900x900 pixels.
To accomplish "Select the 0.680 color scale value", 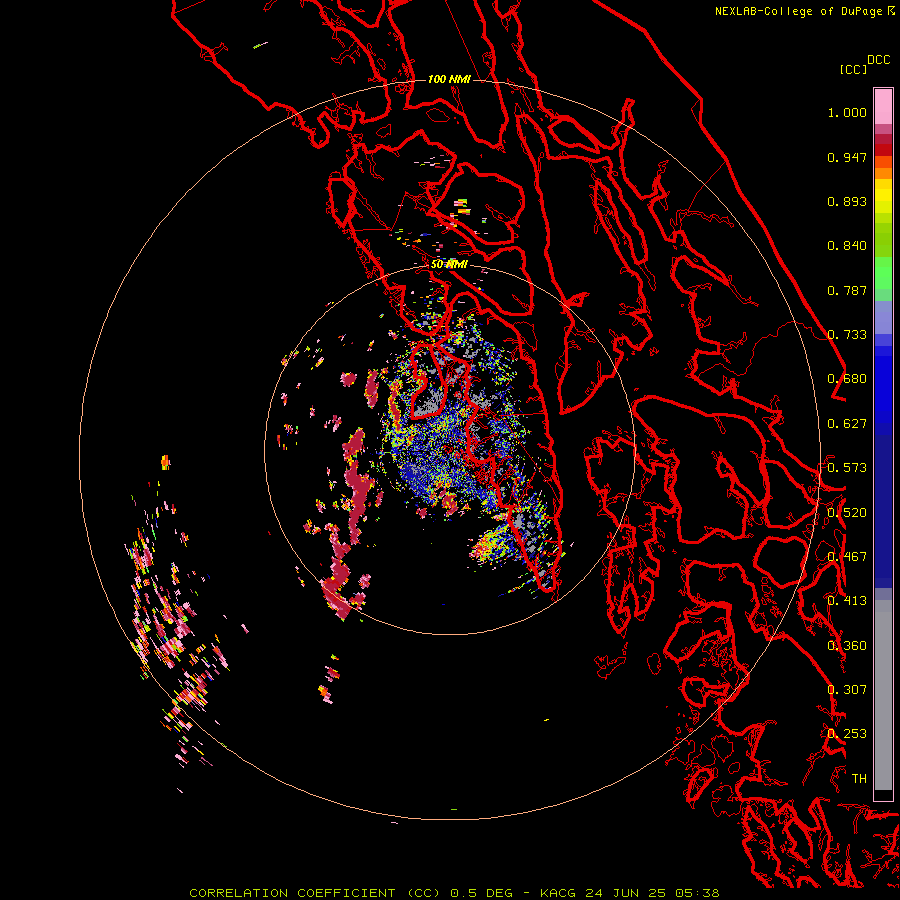I will [x=847, y=379].
